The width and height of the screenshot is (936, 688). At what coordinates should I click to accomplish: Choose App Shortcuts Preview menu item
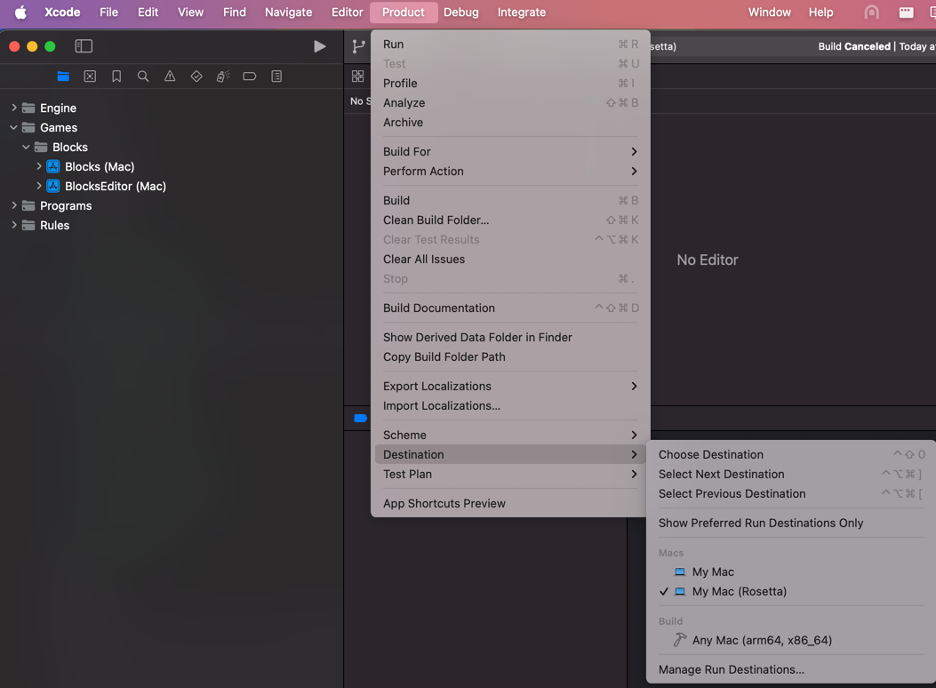coord(510,503)
